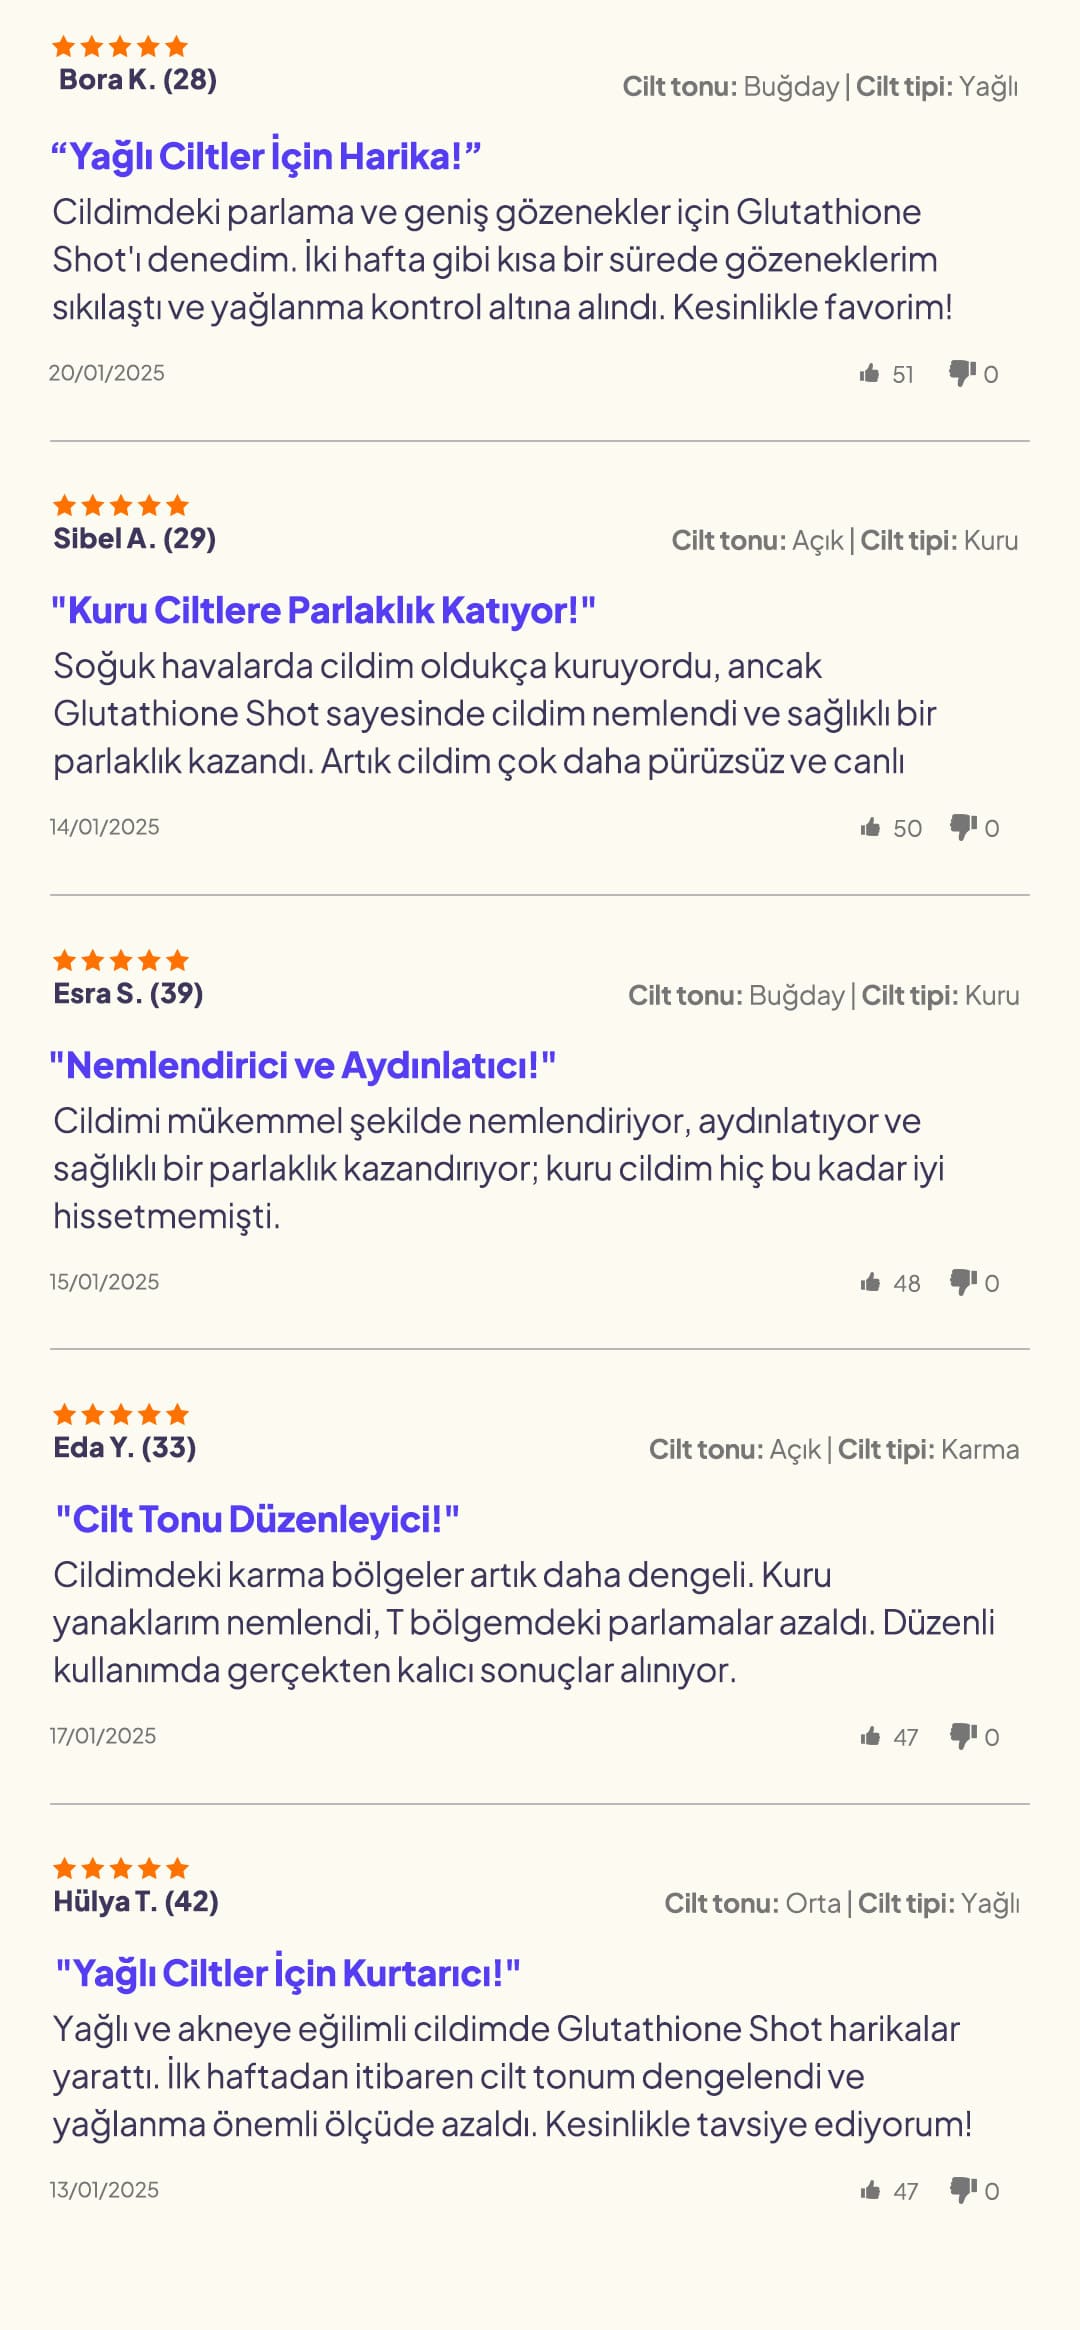Click reviewer name Bora K. (28)

click(x=137, y=80)
